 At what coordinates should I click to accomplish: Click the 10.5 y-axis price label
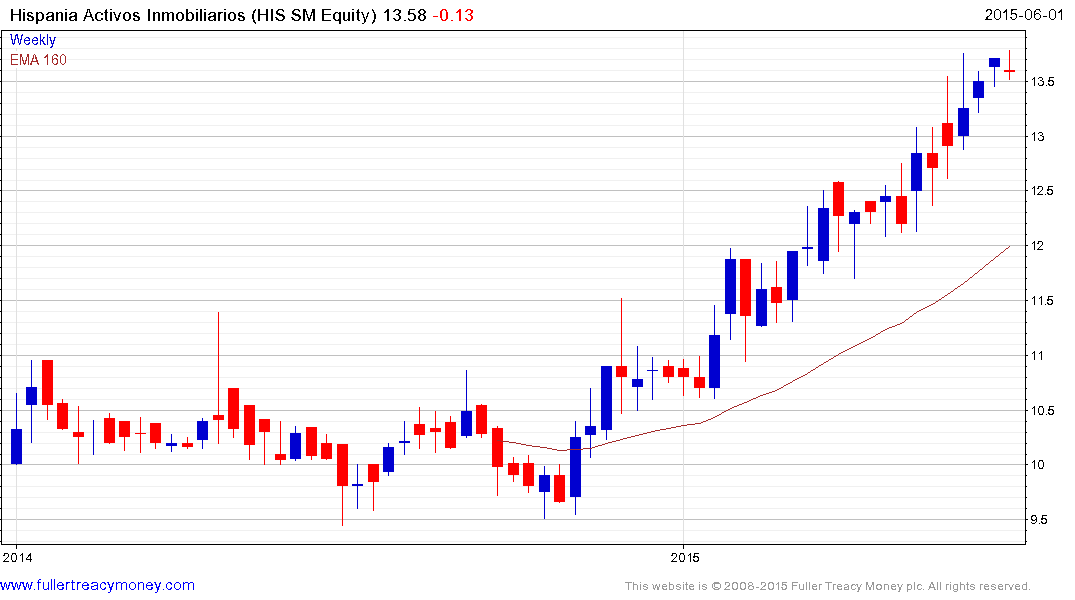[1042, 410]
